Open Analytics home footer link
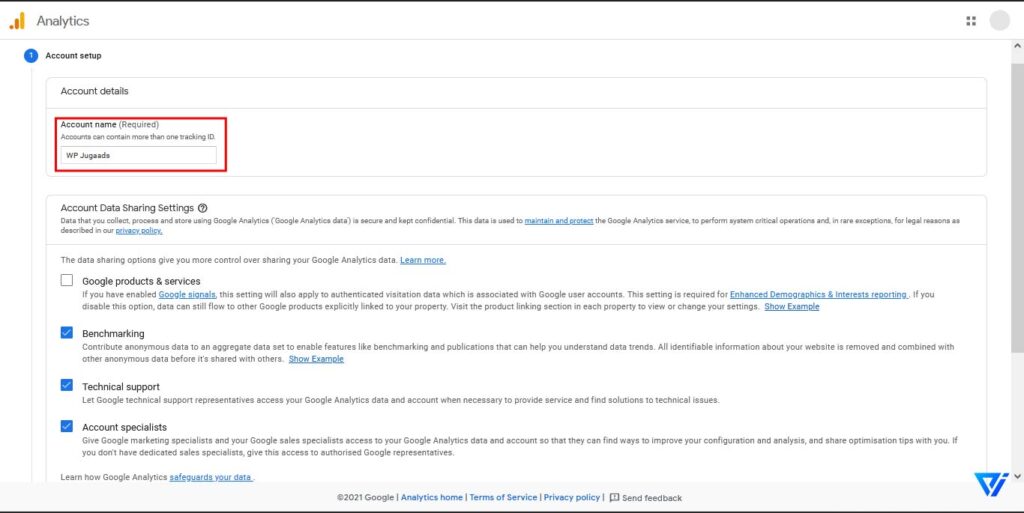This screenshot has height=513, width=1024. point(432,497)
